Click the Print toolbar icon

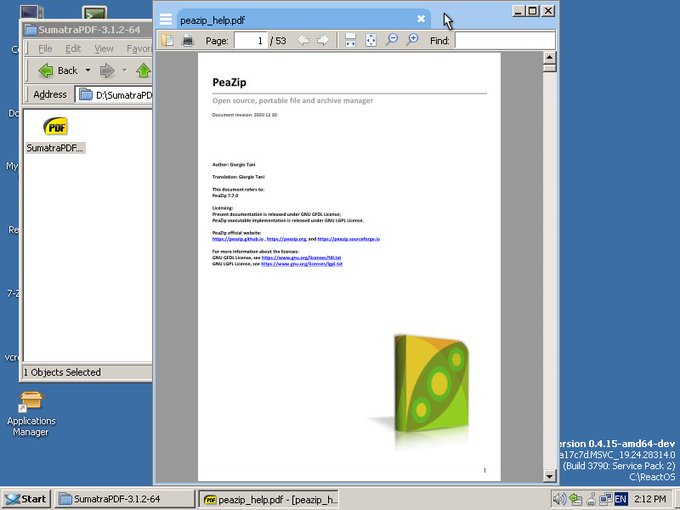click(x=187, y=40)
